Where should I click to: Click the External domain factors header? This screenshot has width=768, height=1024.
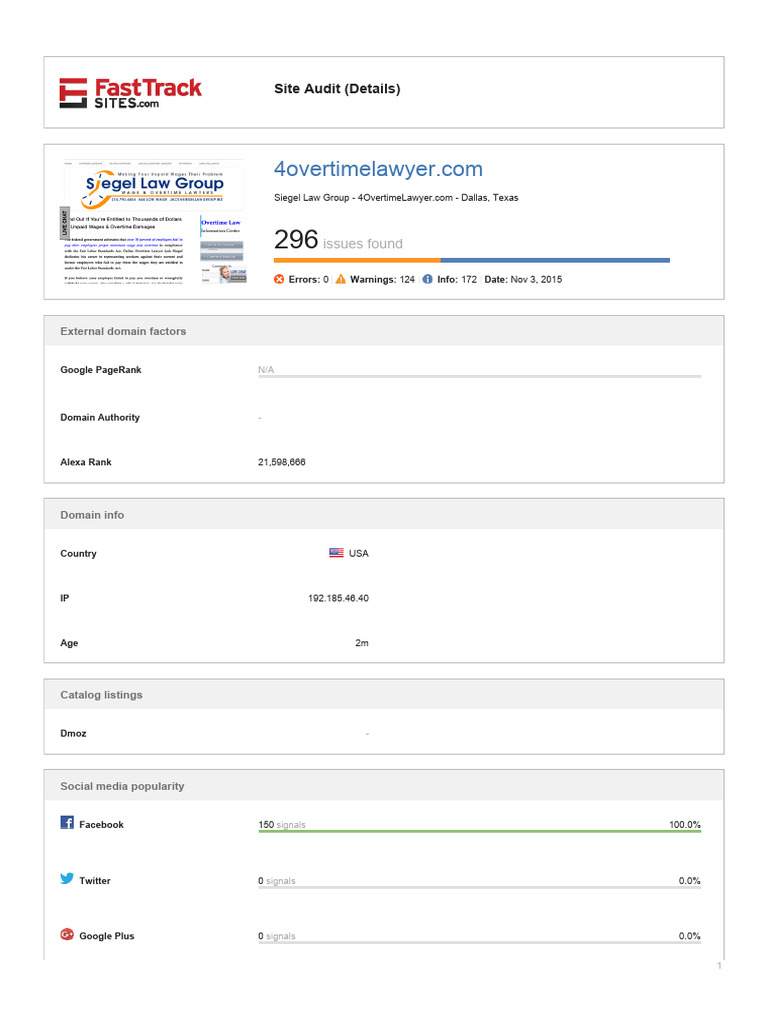click(123, 331)
